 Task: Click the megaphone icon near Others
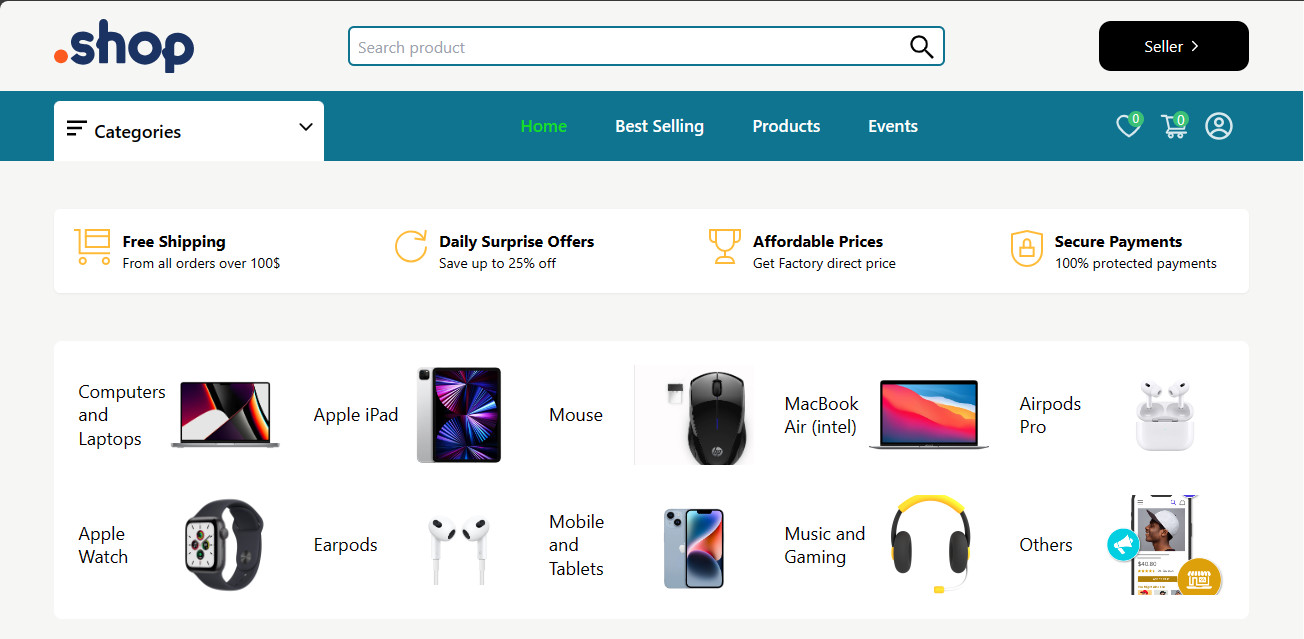(1123, 544)
